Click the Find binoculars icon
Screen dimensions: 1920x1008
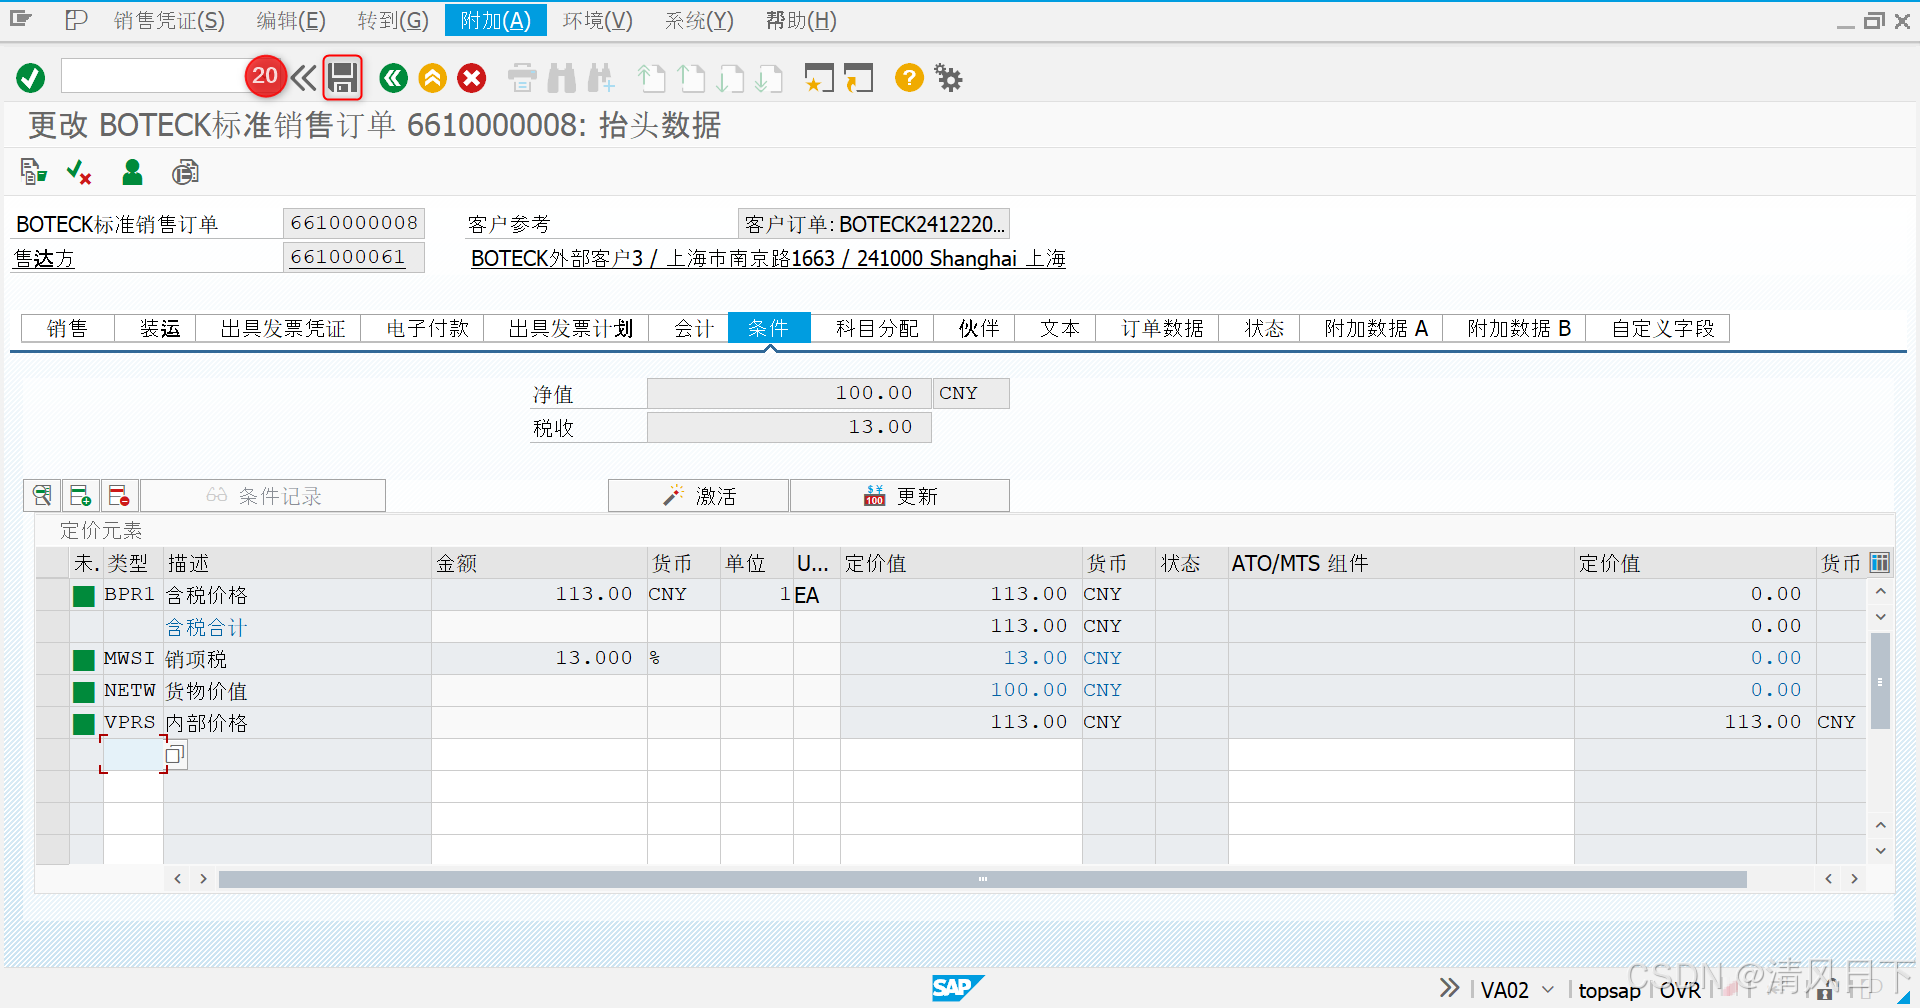[x=562, y=78]
